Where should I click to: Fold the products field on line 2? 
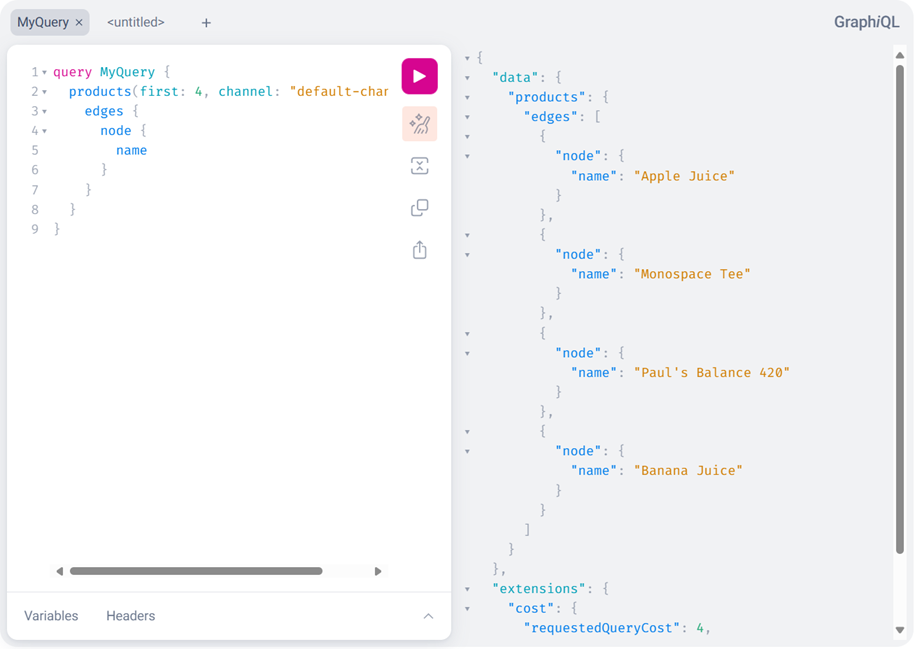point(45,92)
